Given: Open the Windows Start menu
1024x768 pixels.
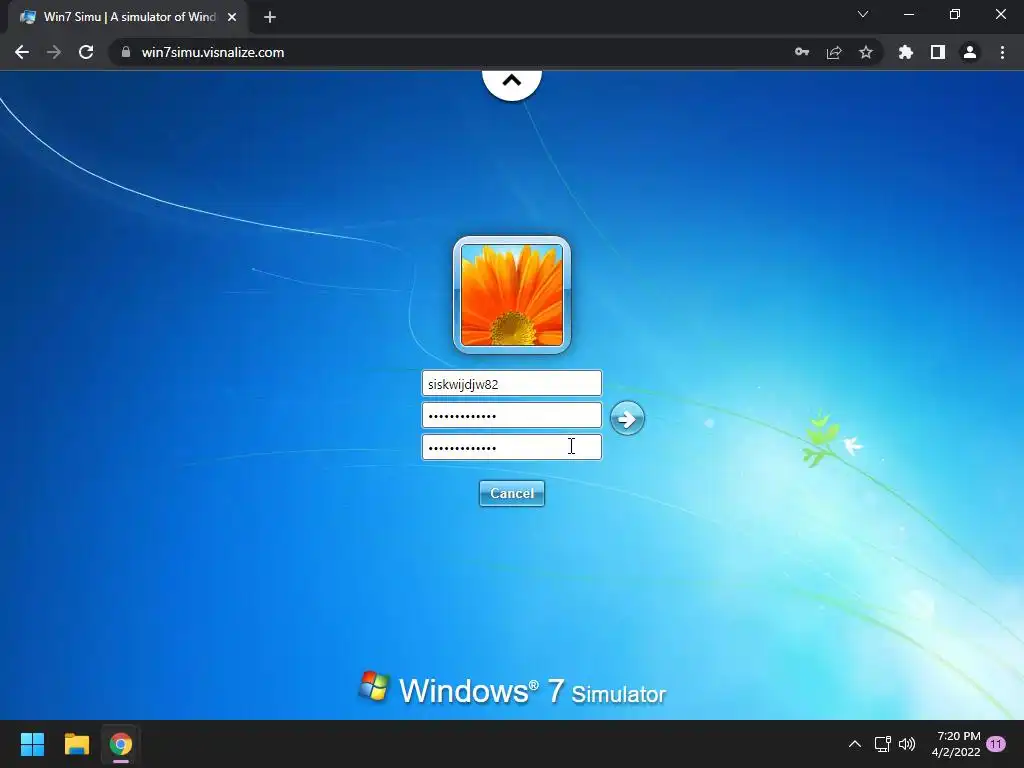Looking at the screenshot, I should click(32, 744).
